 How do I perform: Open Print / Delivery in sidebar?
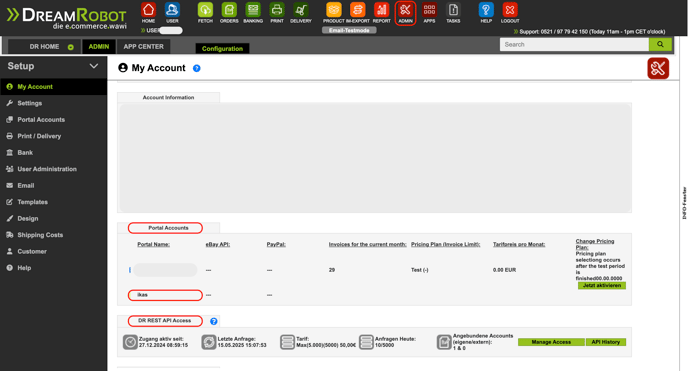54,136
